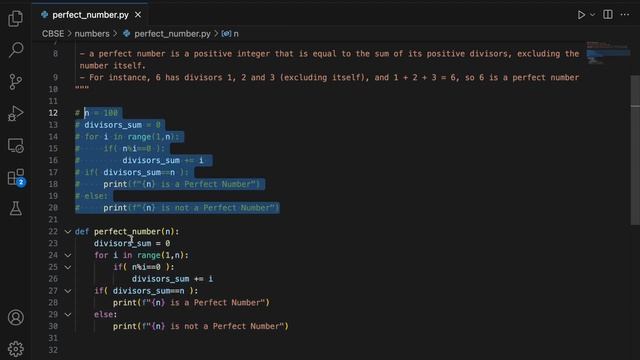Open the run options dropdown arrow
The width and height of the screenshot is (640, 360).
pos(593,15)
